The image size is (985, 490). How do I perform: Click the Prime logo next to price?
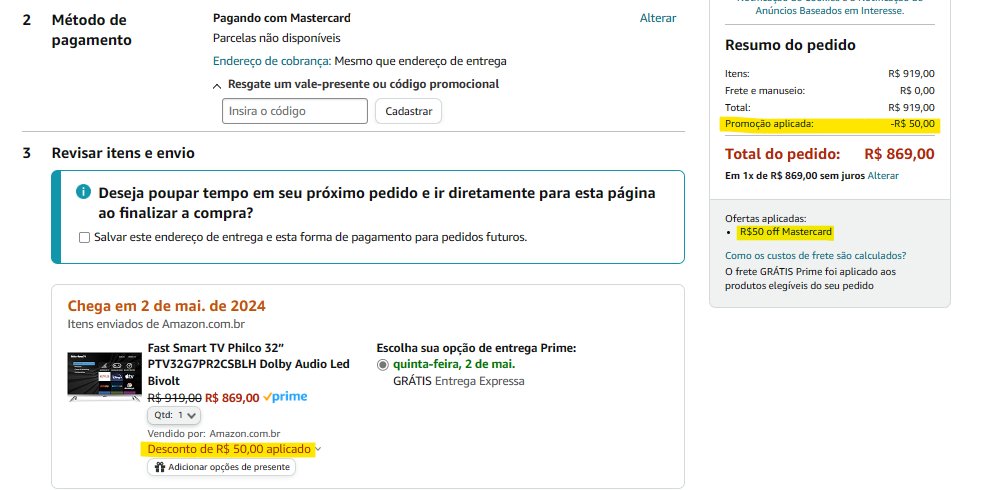click(285, 397)
